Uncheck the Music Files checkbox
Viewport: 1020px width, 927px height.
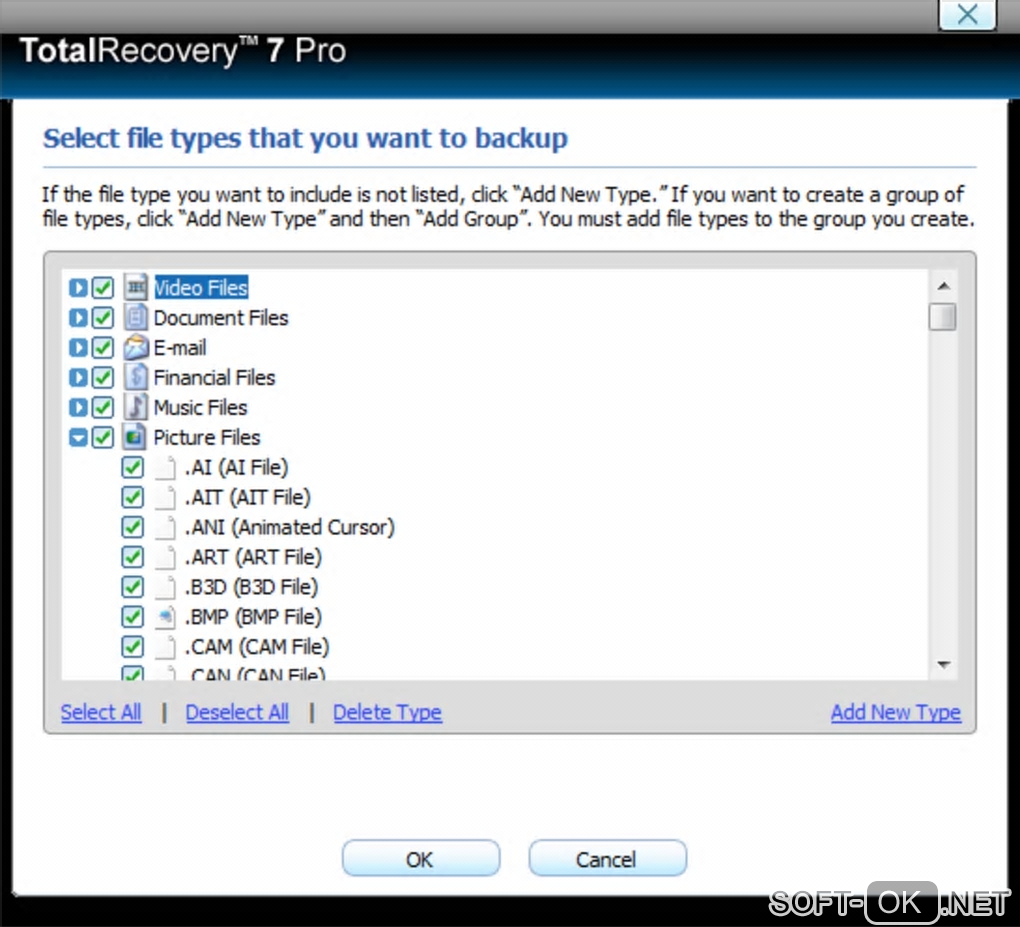pos(102,407)
